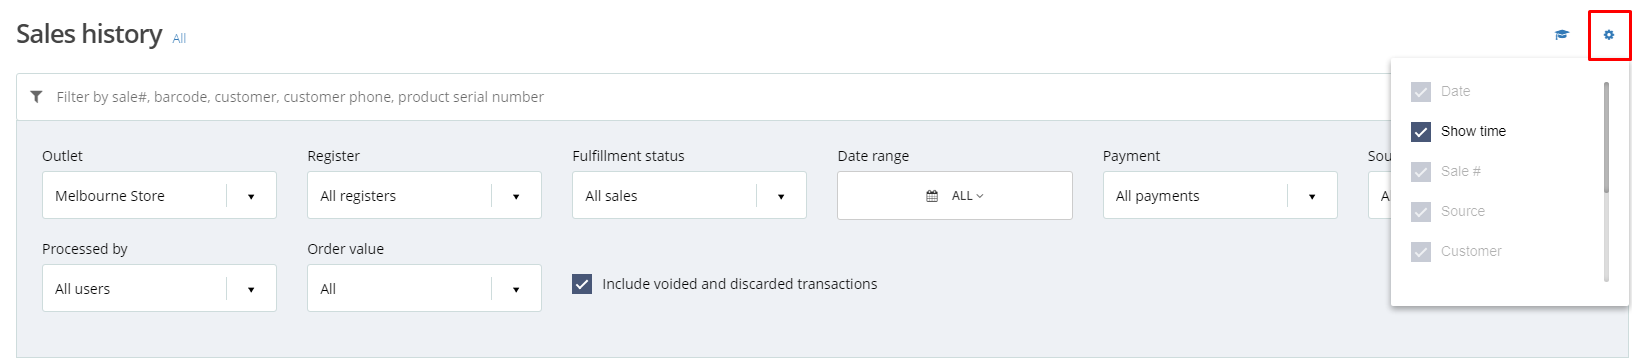Open the column settings gear icon
The height and width of the screenshot is (364, 1632).
pos(1609,35)
